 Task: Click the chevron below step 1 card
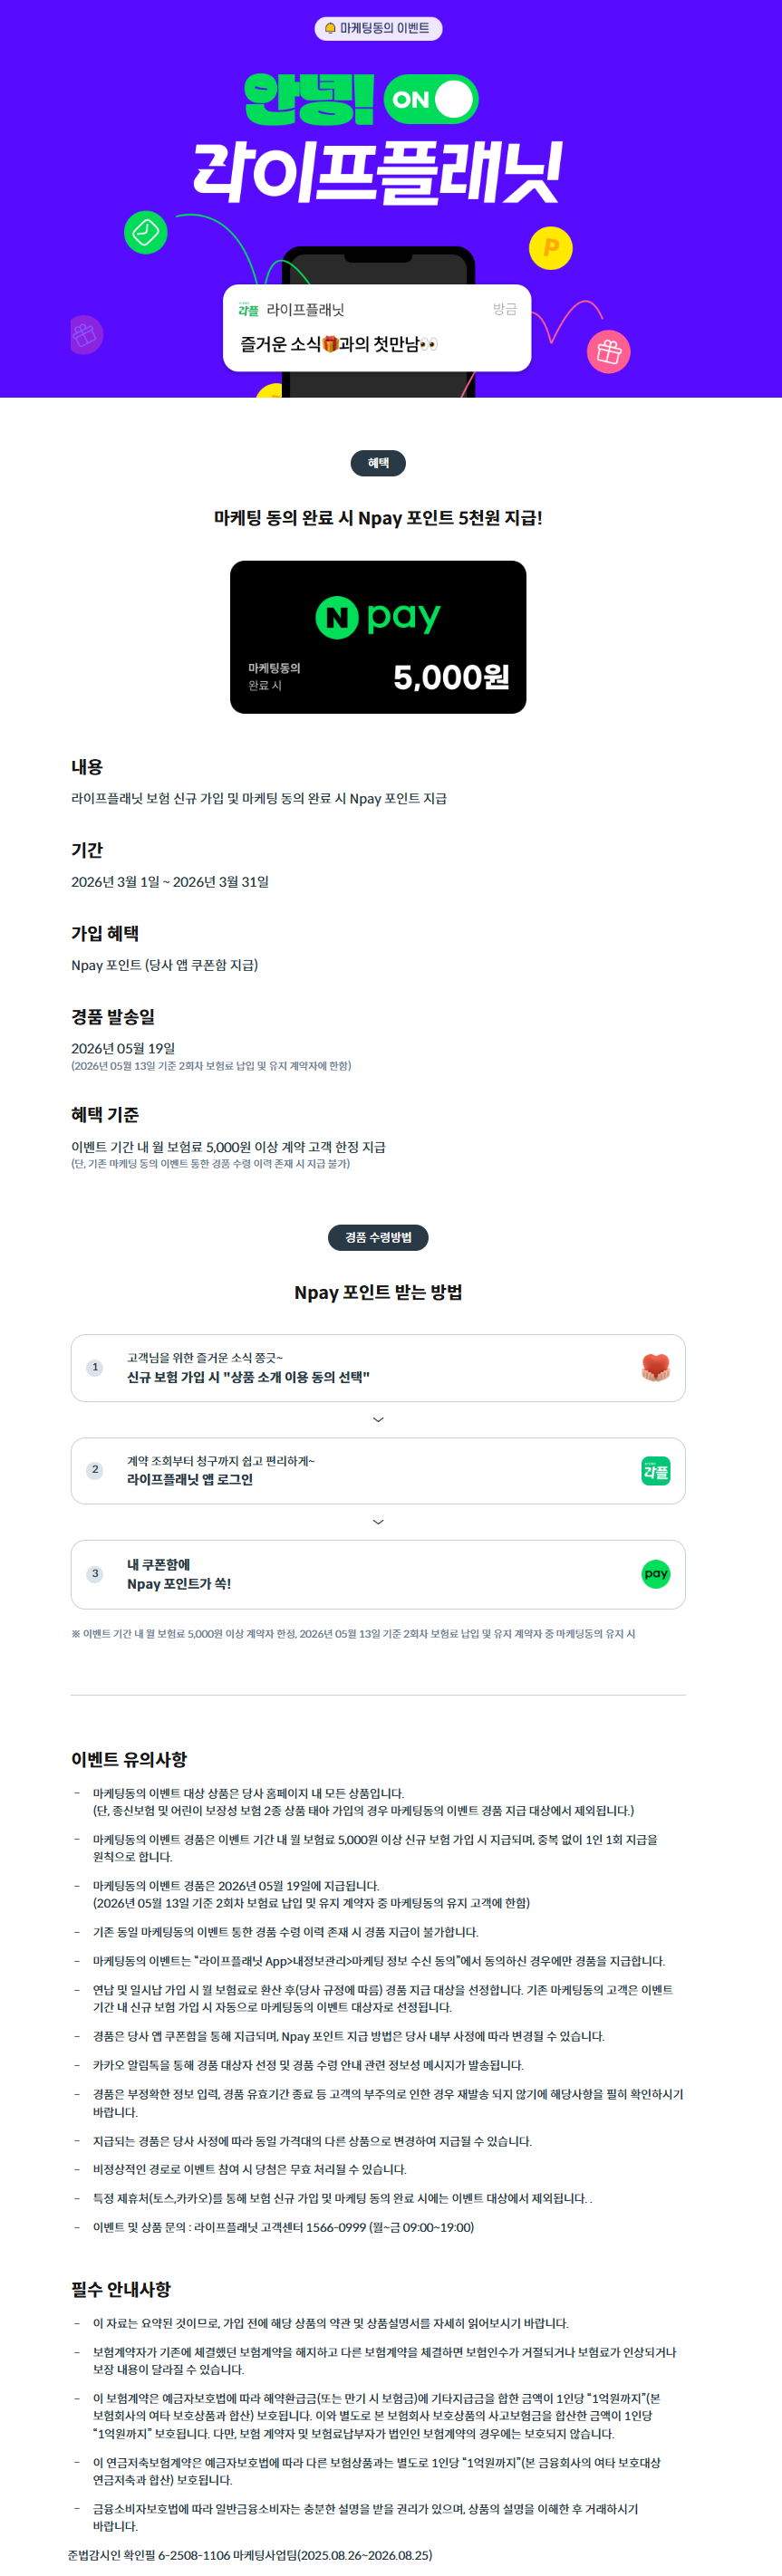pyautogui.click(x=378, y=1420)
